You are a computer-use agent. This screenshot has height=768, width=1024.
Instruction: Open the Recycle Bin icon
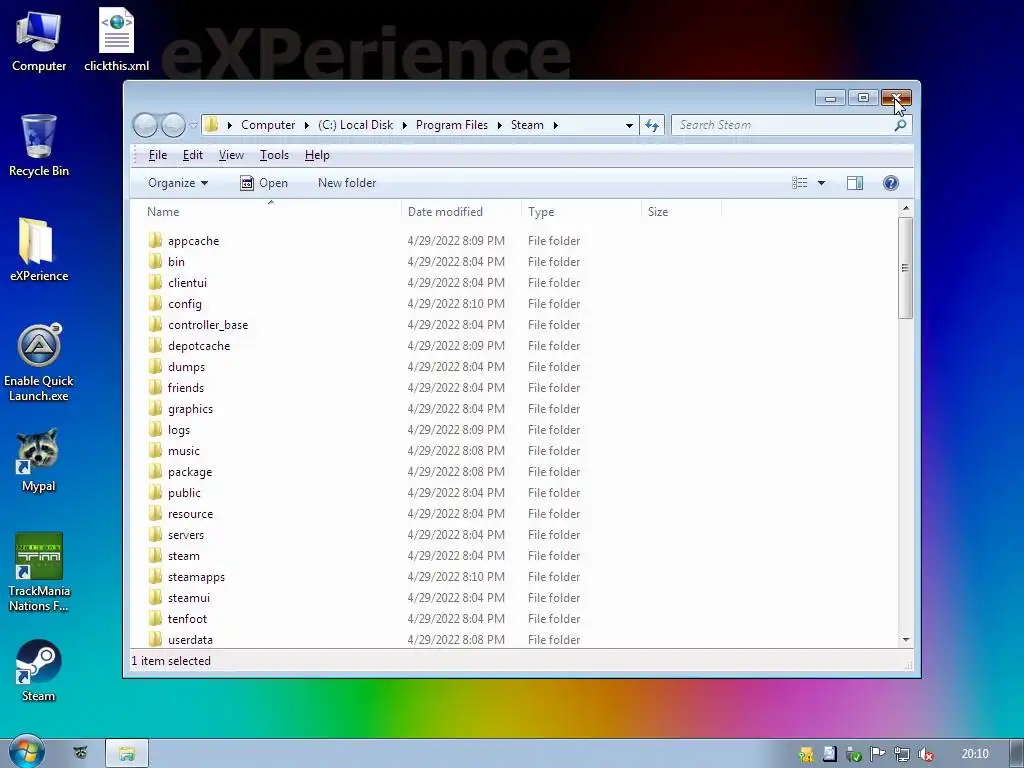click(x=39, y=145)
